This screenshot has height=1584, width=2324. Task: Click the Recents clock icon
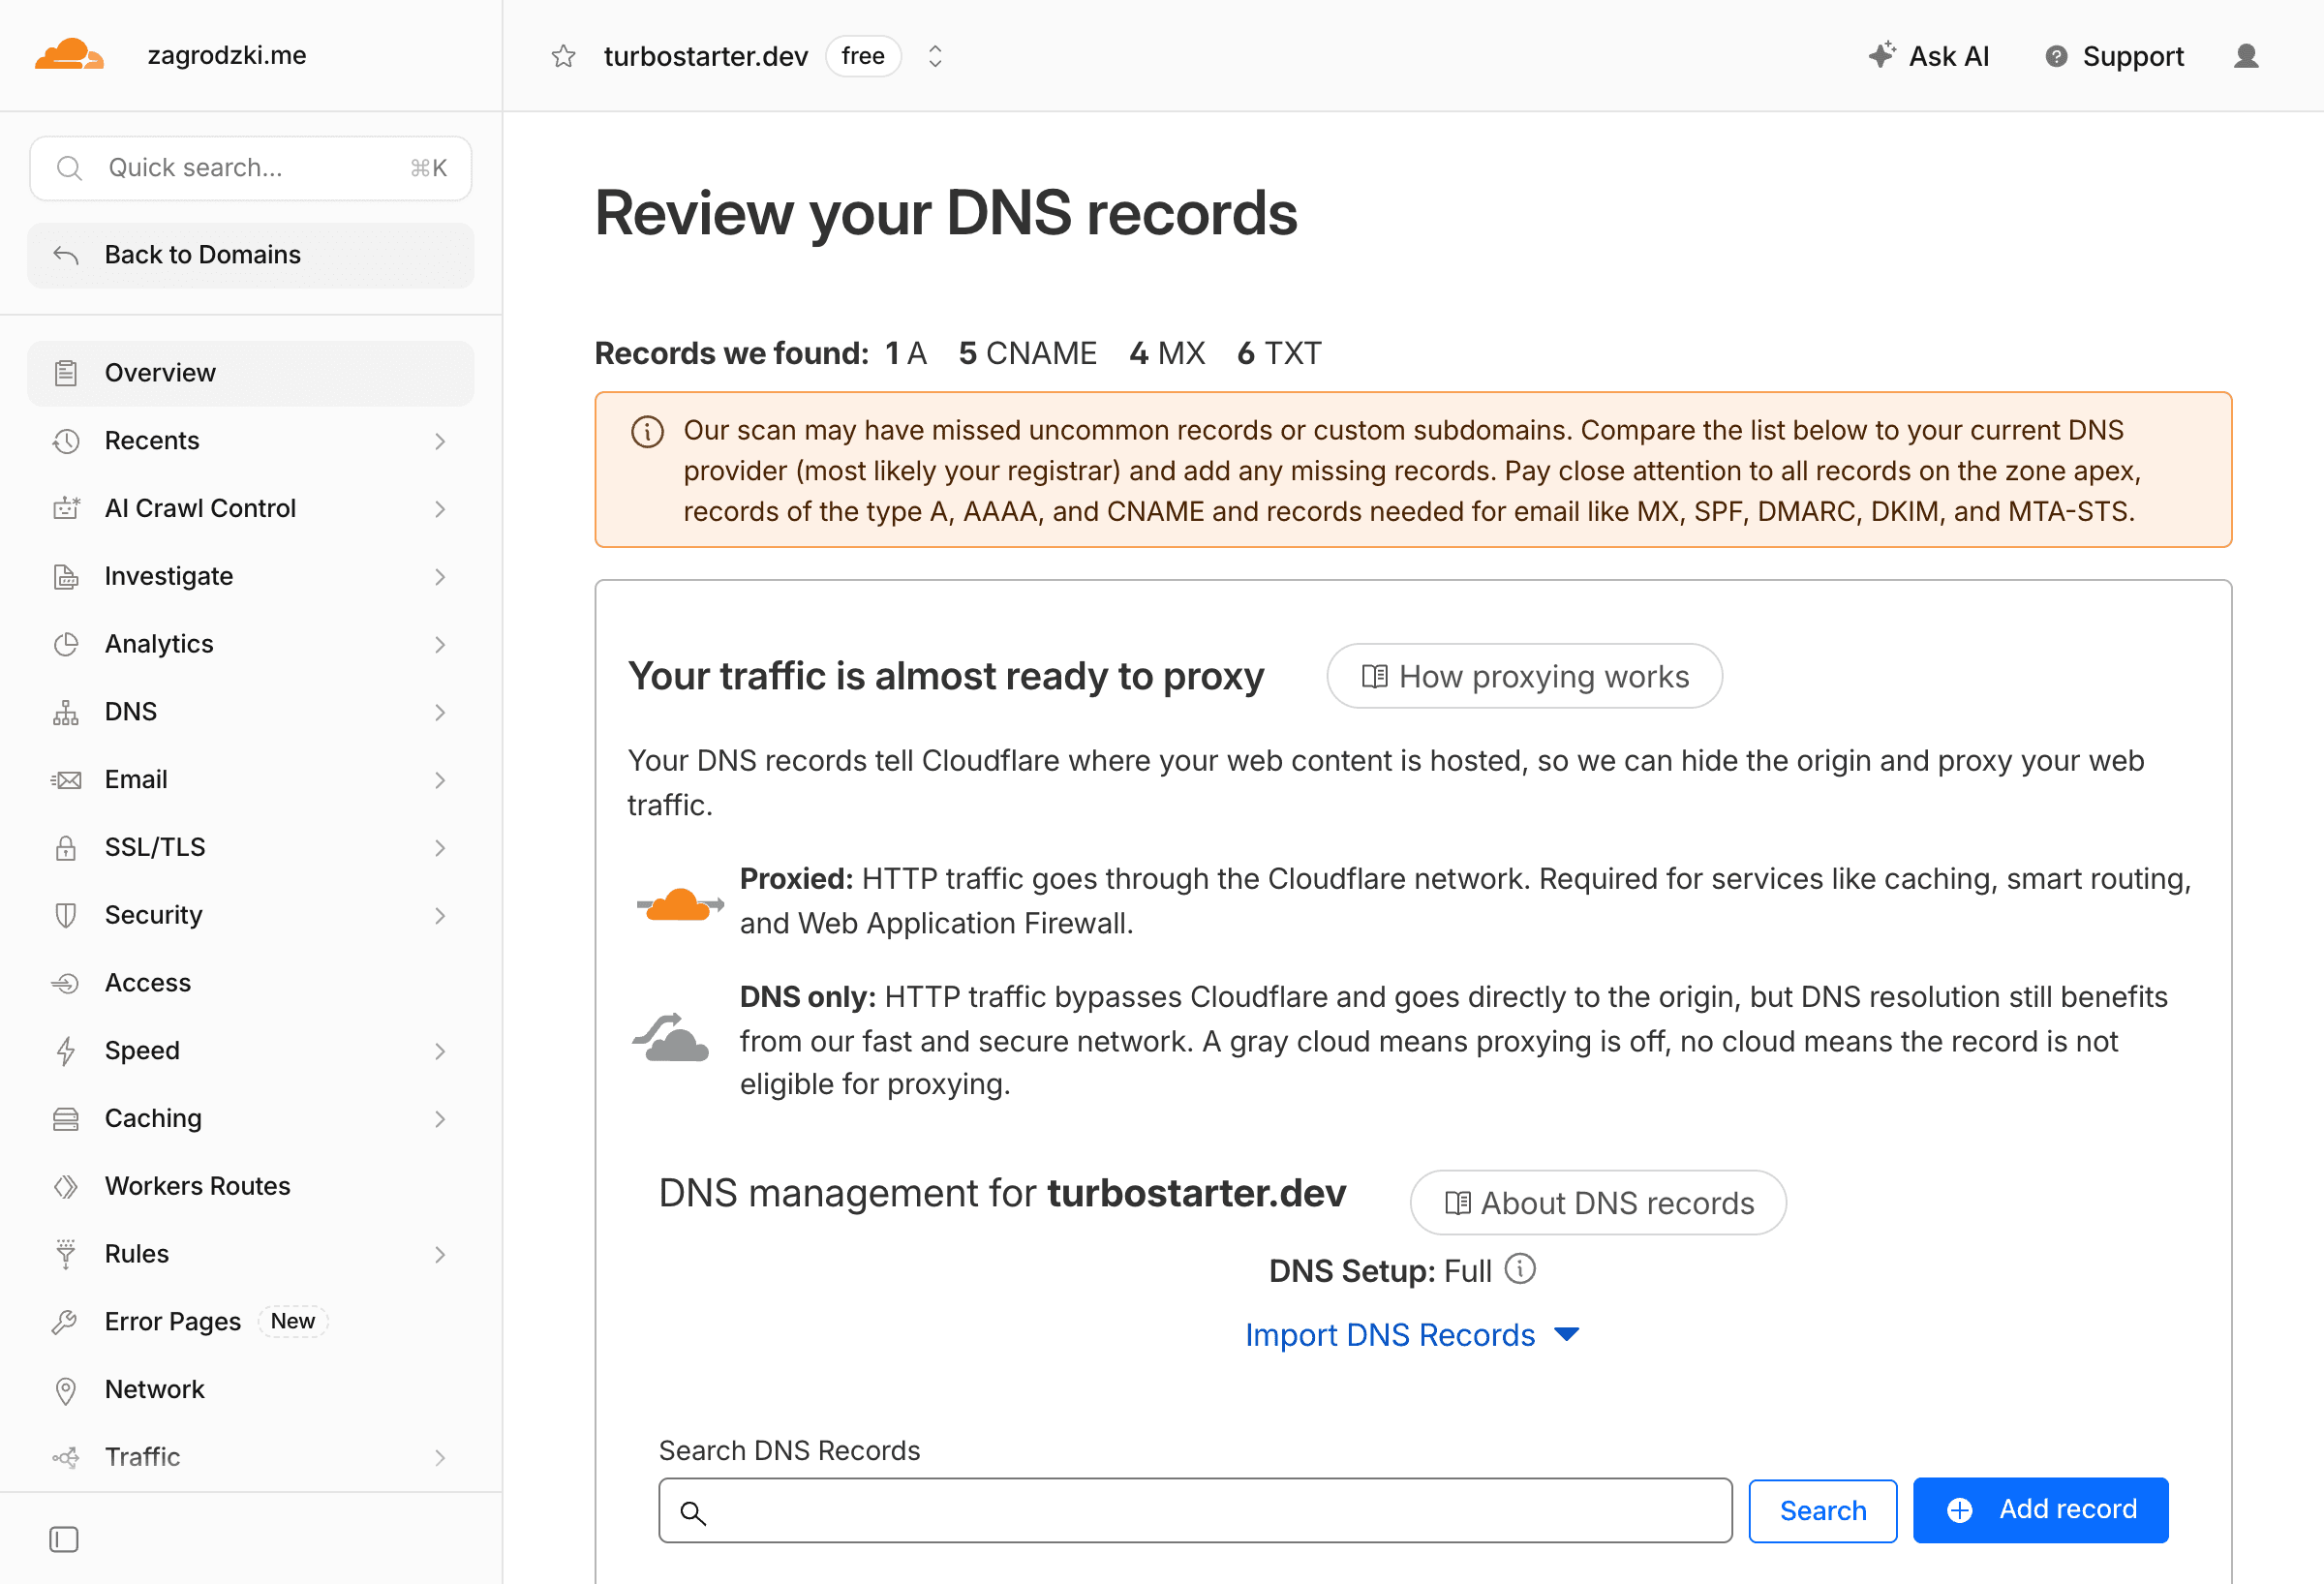(66, 441)
